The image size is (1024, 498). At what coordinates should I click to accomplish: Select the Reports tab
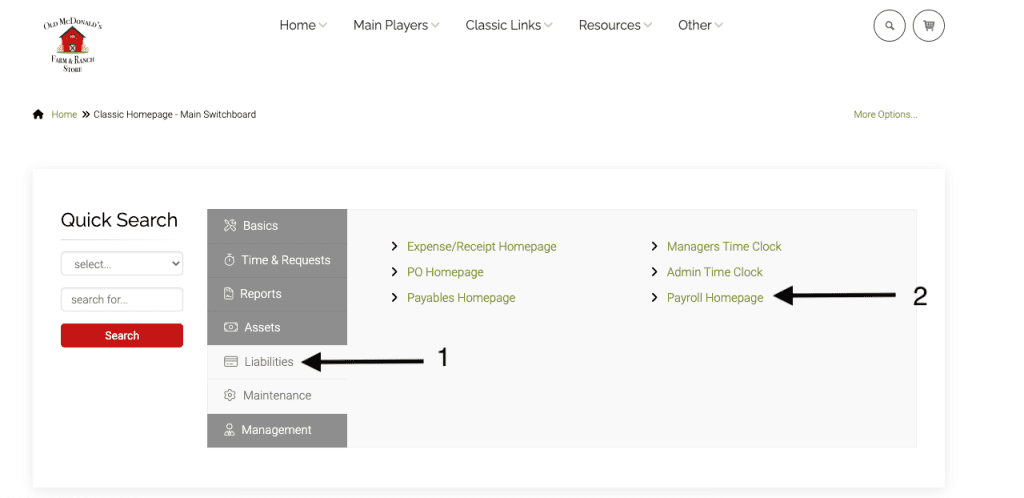coord(277,294)
